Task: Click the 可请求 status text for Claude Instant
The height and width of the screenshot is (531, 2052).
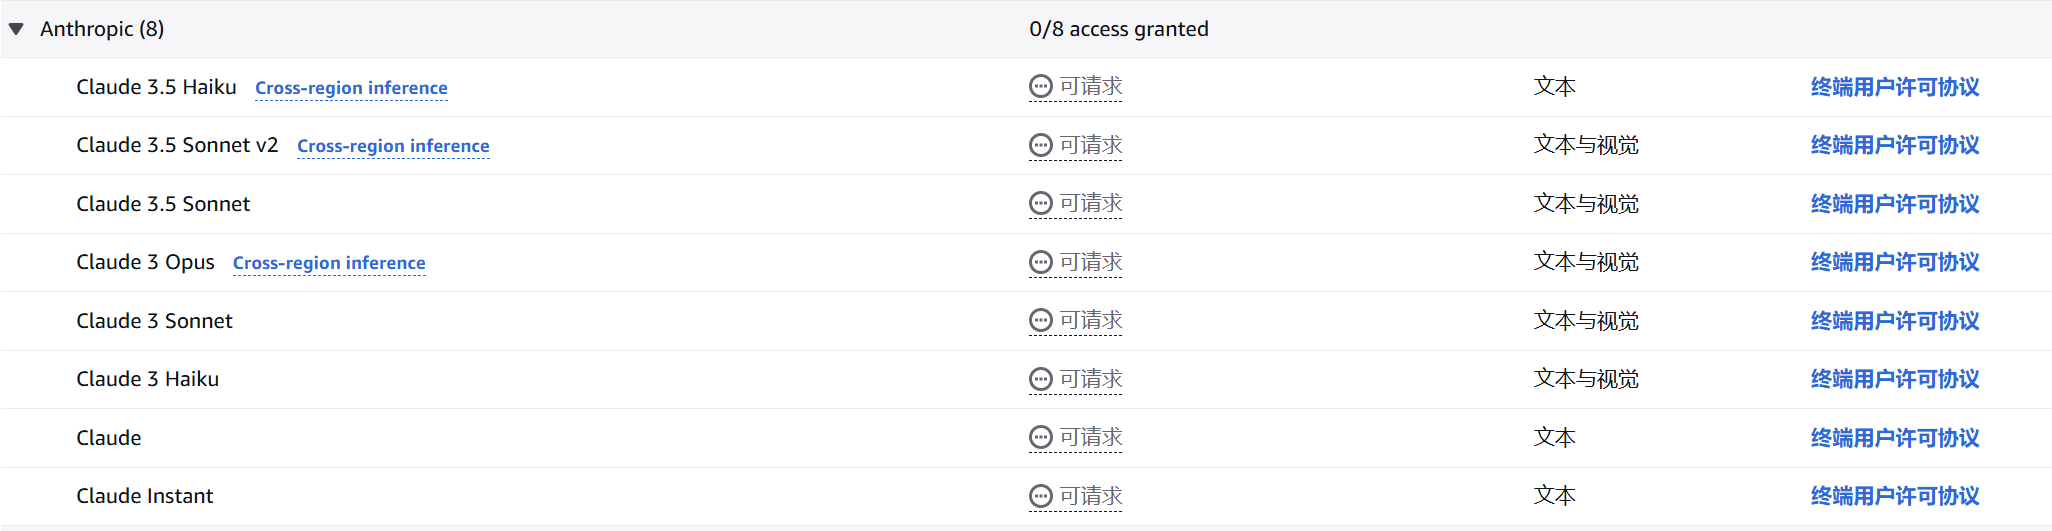Action: coord(1091,496)
